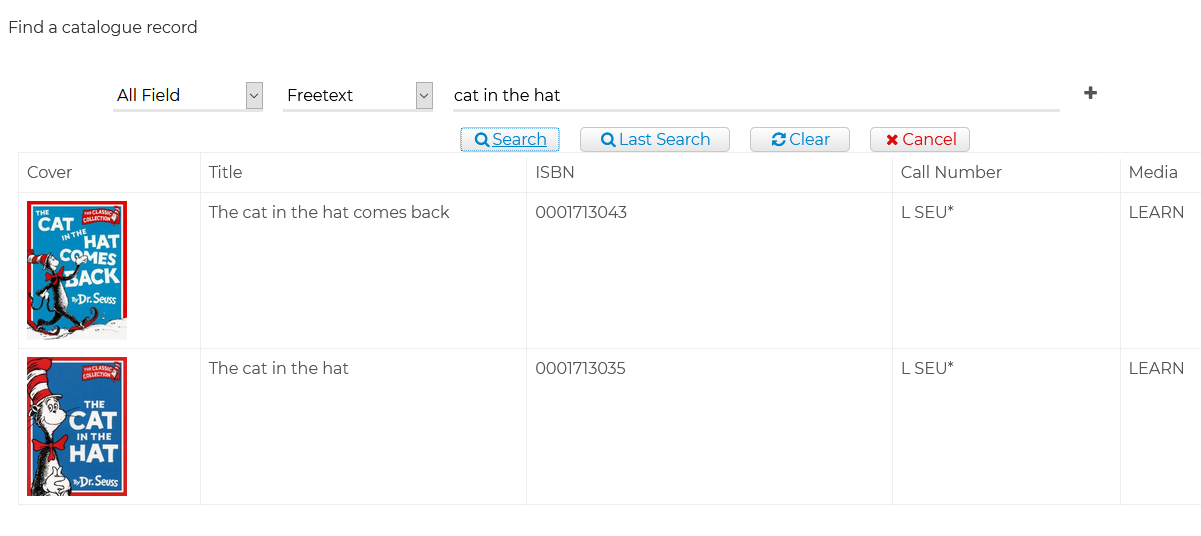
Task: Open the All Field dropdown
Action: coord(188,95)
